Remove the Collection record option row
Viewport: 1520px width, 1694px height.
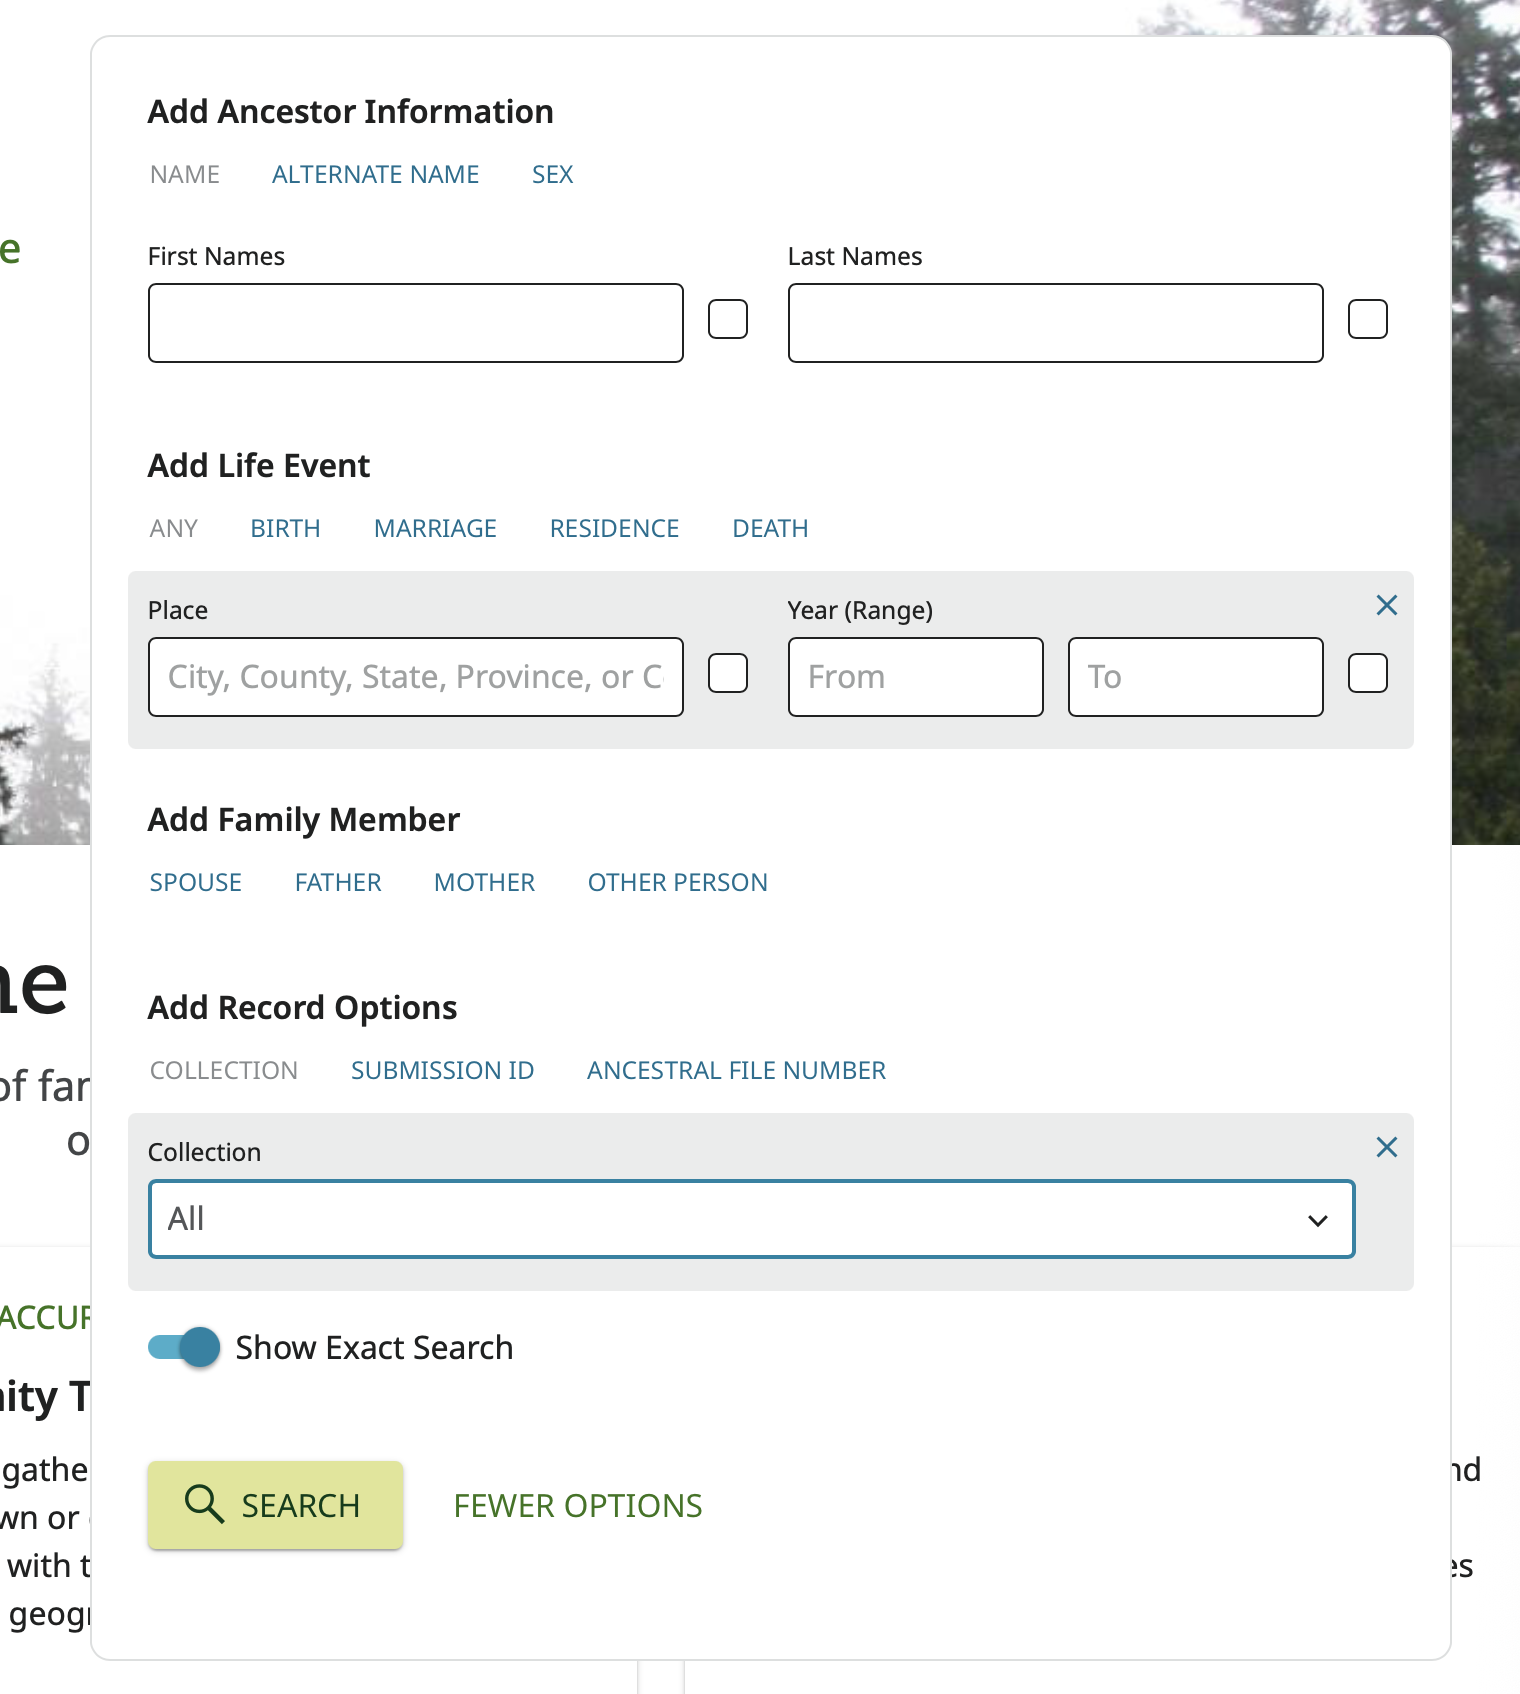tap(1386, 1147)
